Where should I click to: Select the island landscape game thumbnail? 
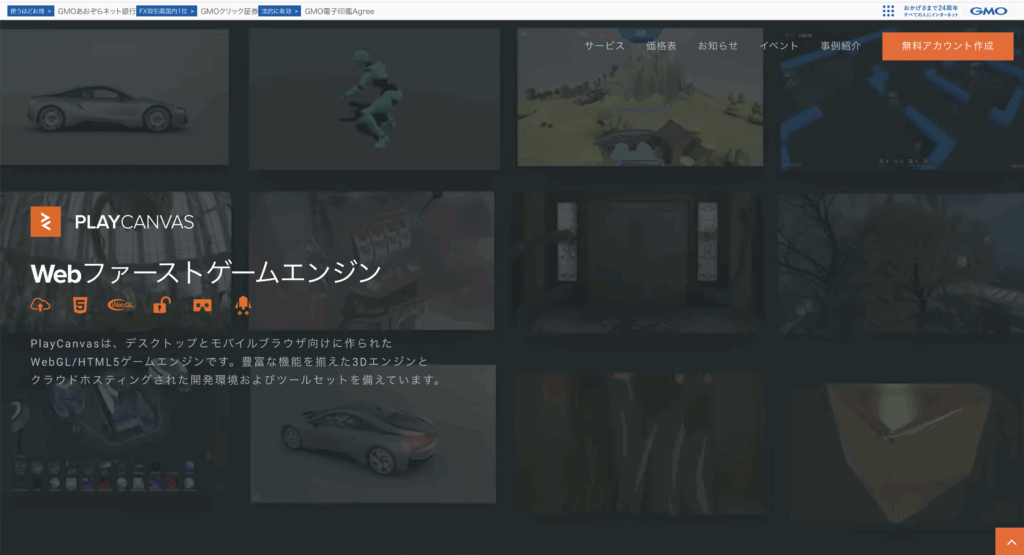pyautogui.click(x=640, y=97)
